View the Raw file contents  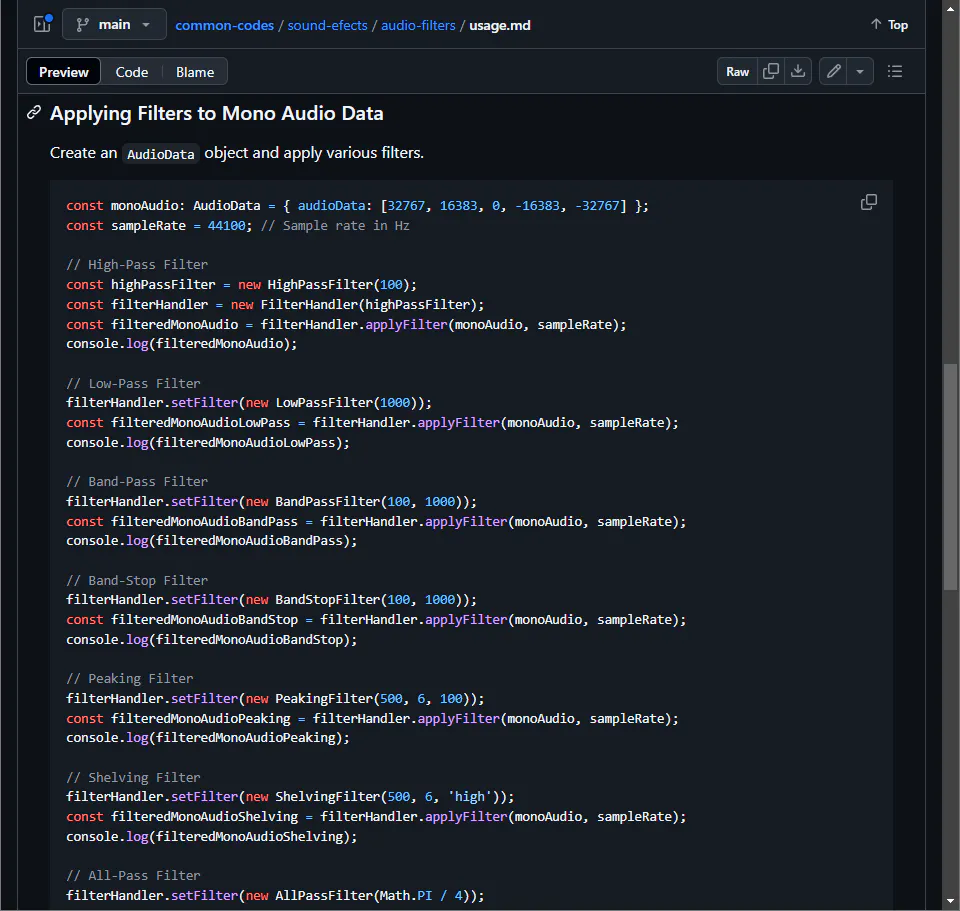[x=737, y=72]
